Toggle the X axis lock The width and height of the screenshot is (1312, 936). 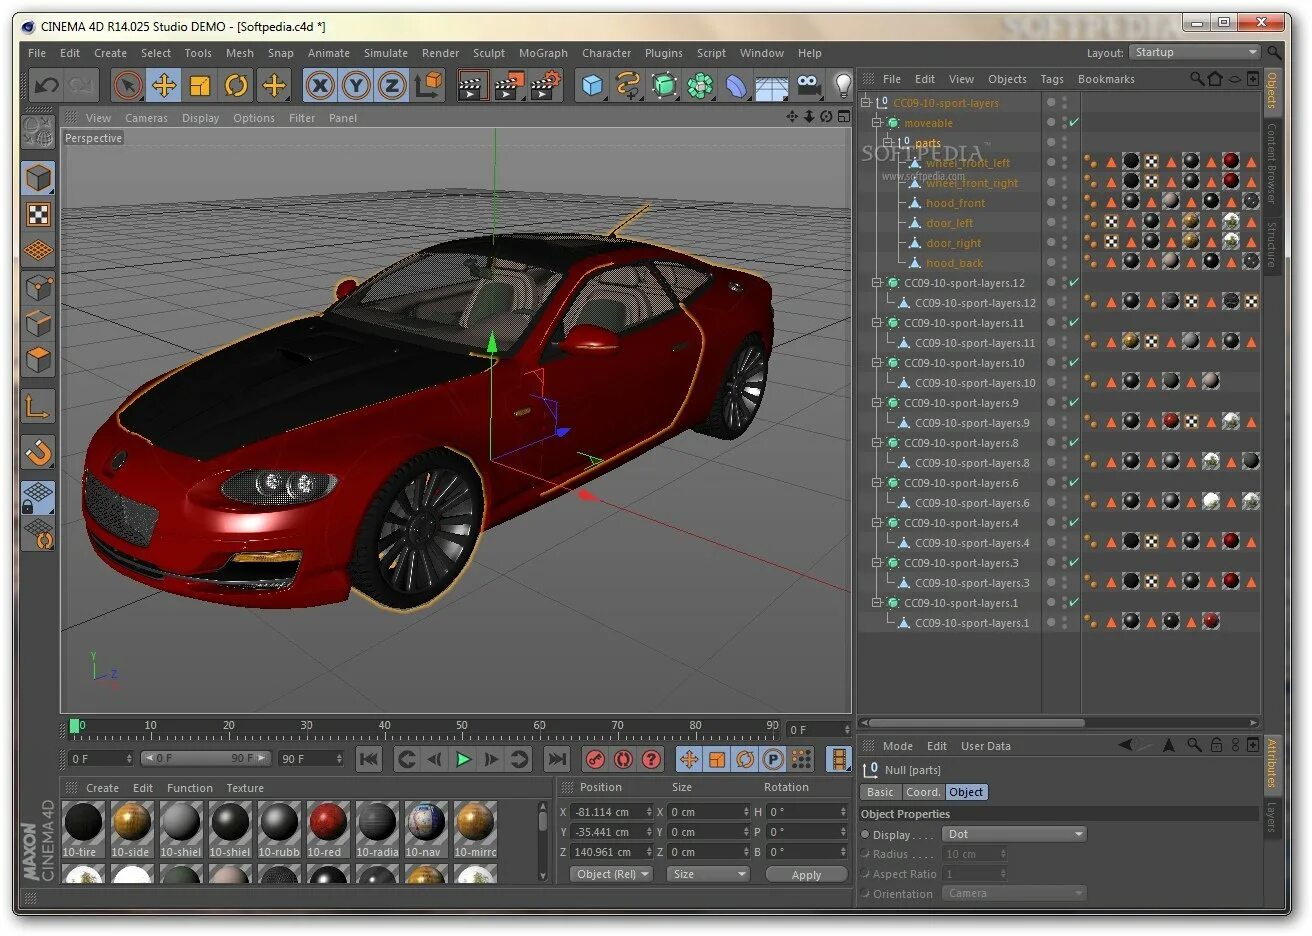[x=320, y=86]
